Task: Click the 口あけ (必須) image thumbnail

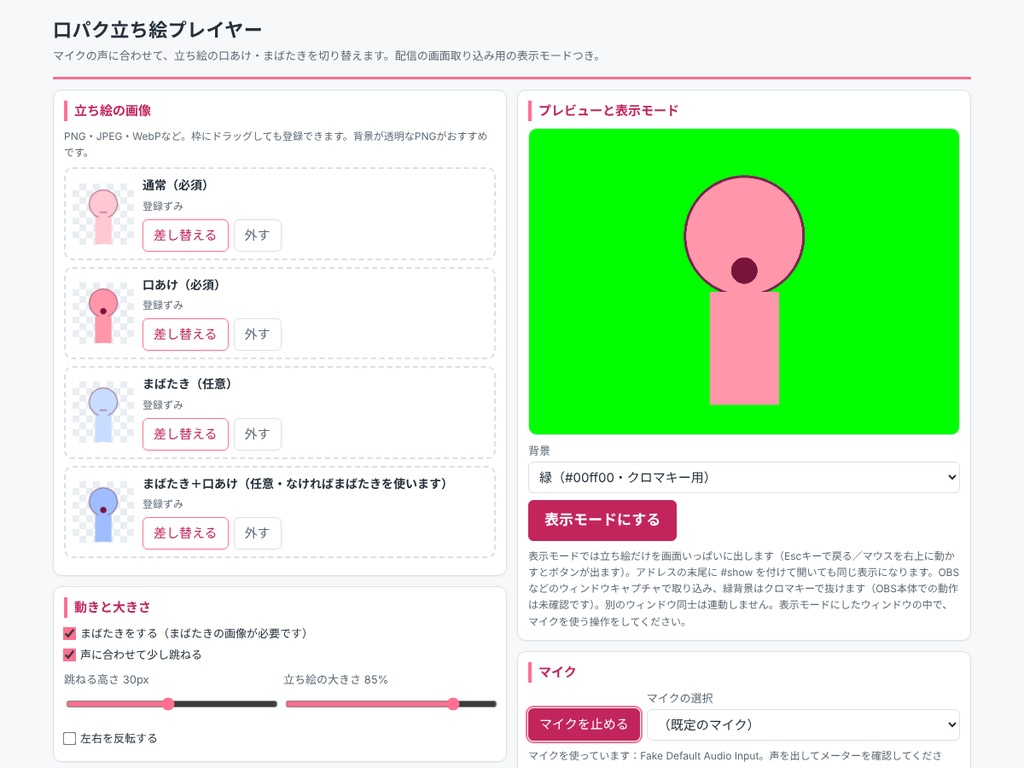Action: [x=103, y=313]
